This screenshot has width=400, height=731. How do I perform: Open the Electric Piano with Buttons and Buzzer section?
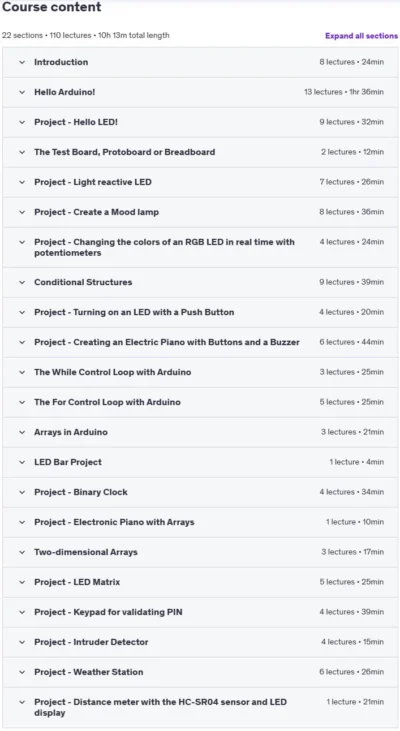tap(200, 342)
